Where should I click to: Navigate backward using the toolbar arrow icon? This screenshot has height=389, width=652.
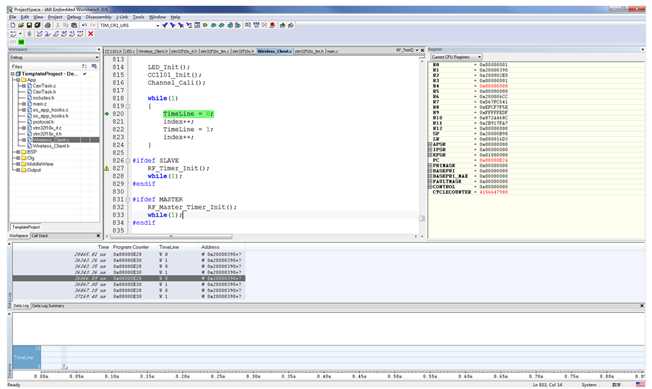point(230,25)
